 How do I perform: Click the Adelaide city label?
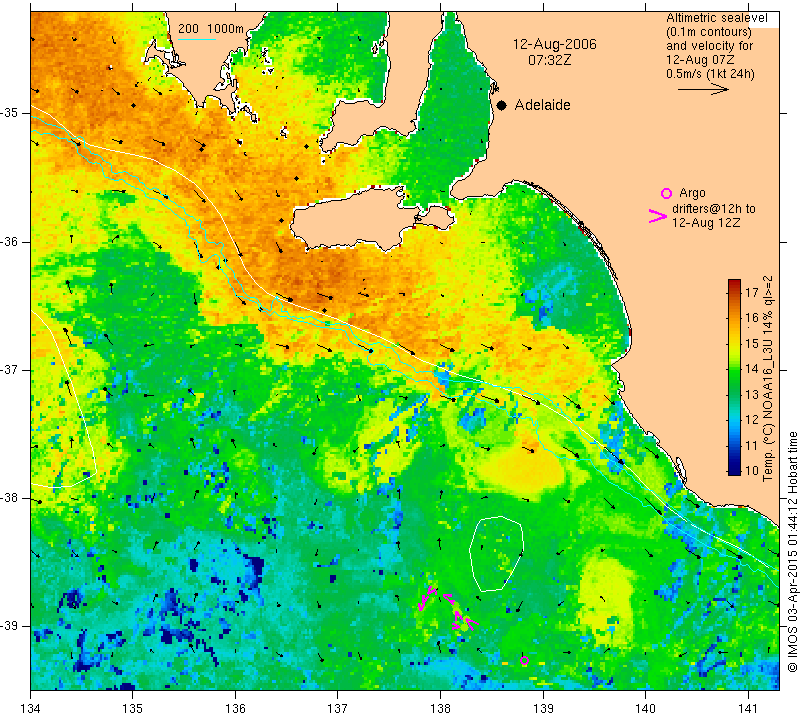(x=542, y=105)
